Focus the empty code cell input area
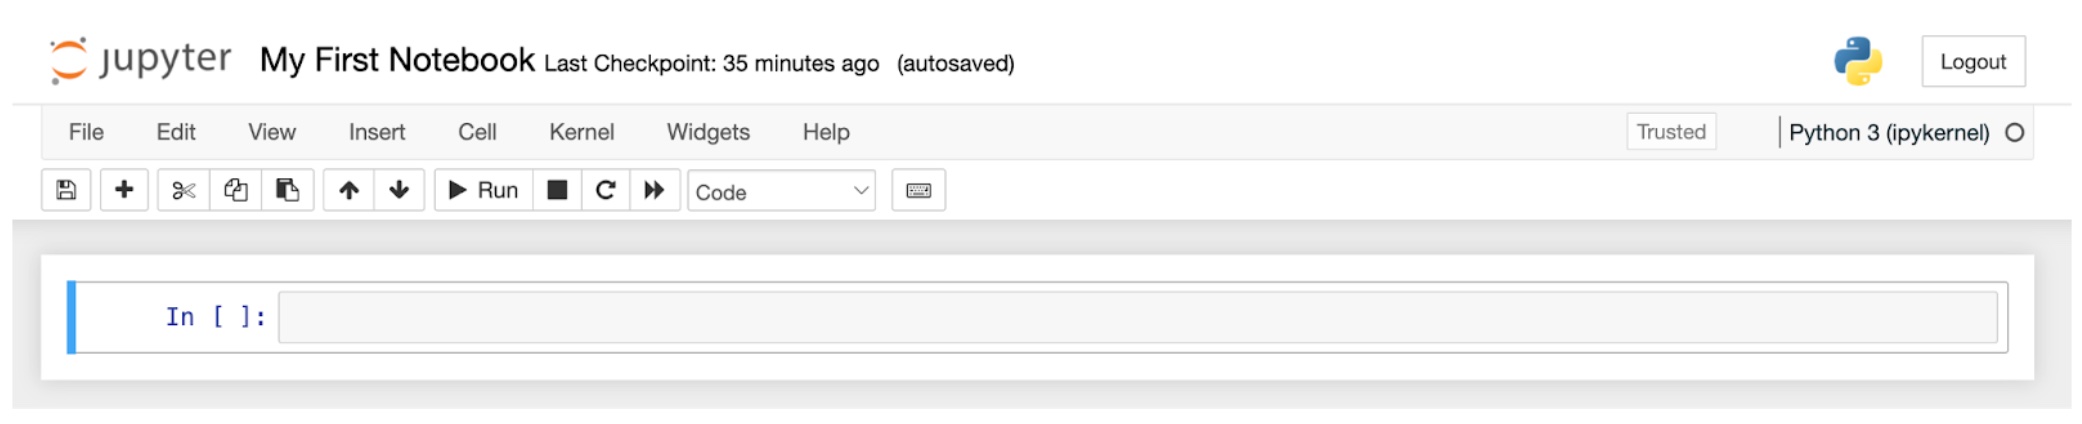 coord(1138,317)
